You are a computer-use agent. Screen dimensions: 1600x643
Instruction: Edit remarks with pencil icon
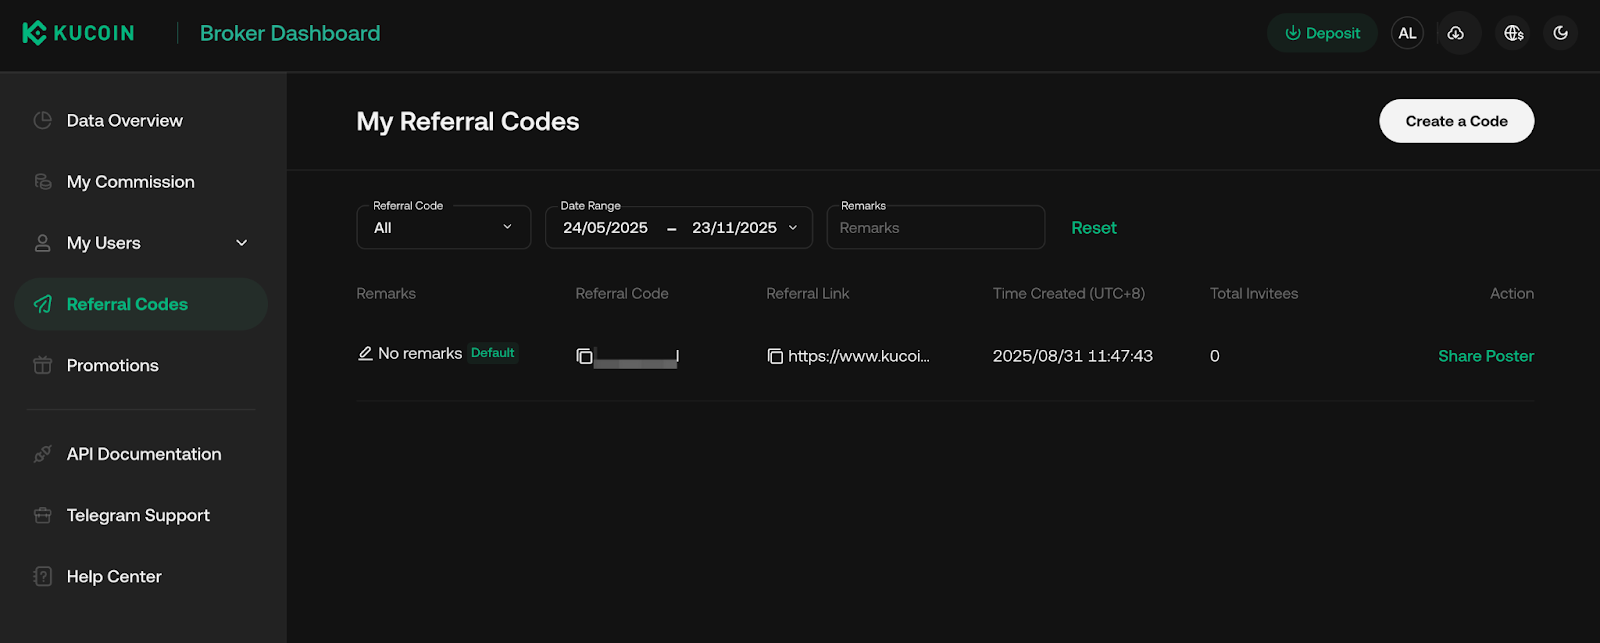pos(365,353)
